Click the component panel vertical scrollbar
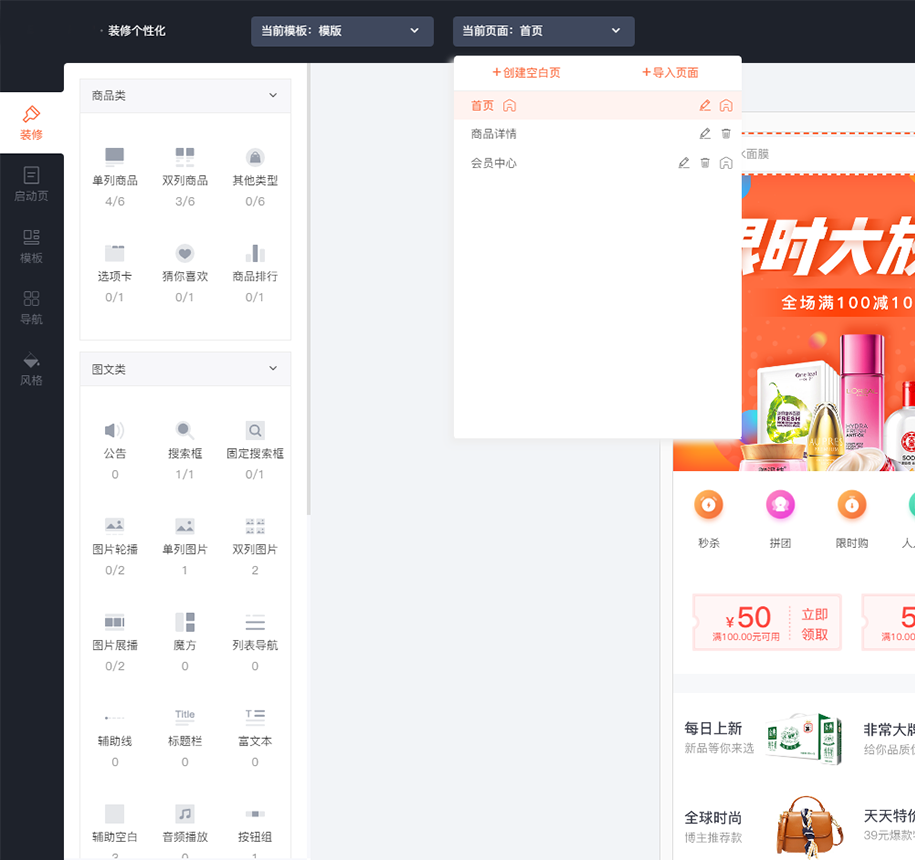This screenshot has width=915, height=860. [x=308, y=289]
